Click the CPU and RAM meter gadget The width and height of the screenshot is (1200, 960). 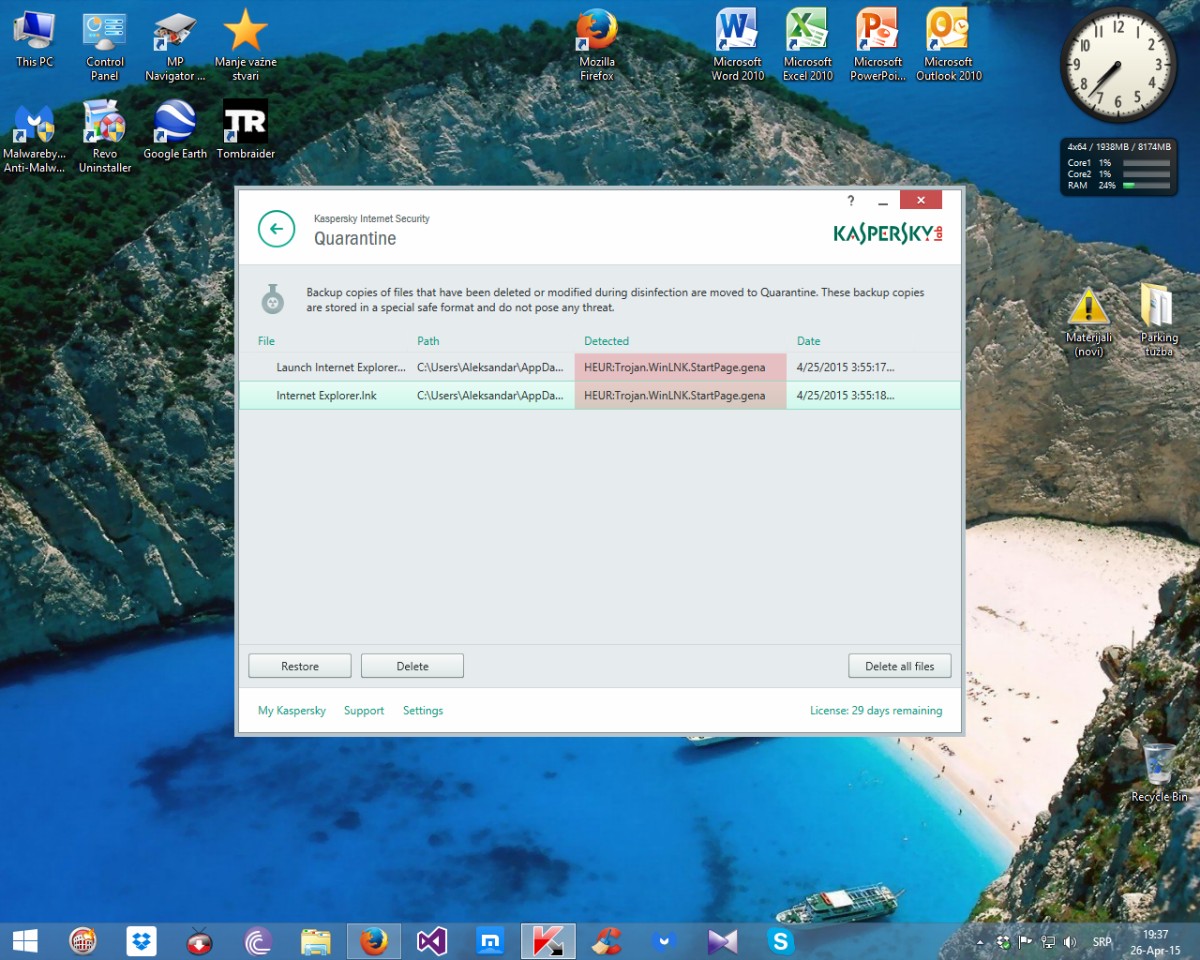(1119, 166)
